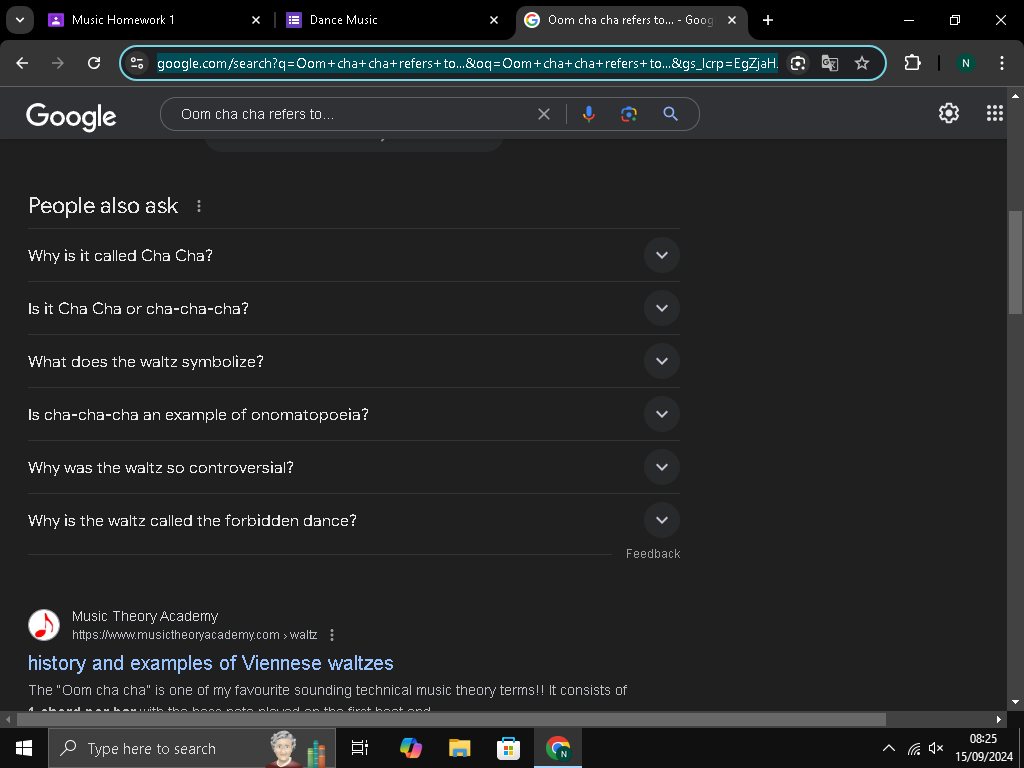Close the Music Homework 1 tab
Image resolution: width=1024 pixels, height=768 pixels.
[x=256, y=20]
